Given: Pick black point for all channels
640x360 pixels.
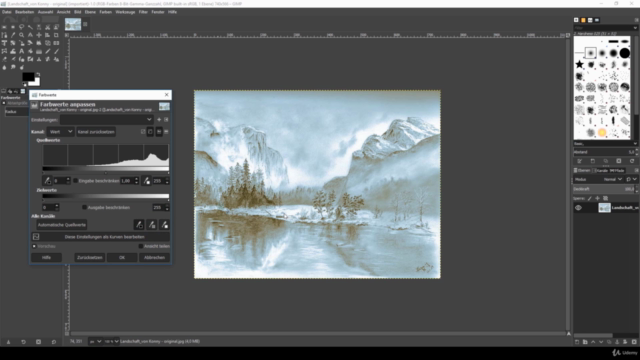Looking at the screenshot, I should tap(139, 224).
